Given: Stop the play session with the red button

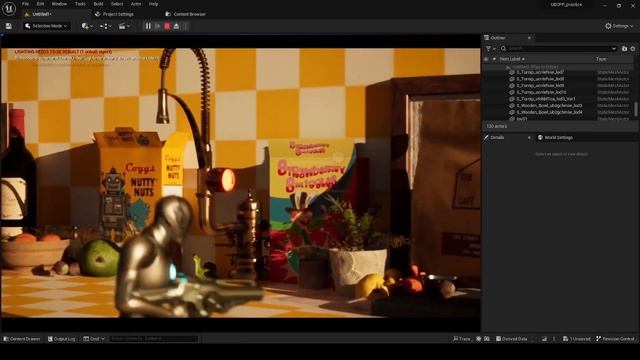Looking at the screenshot, I should tap(167, 26).
